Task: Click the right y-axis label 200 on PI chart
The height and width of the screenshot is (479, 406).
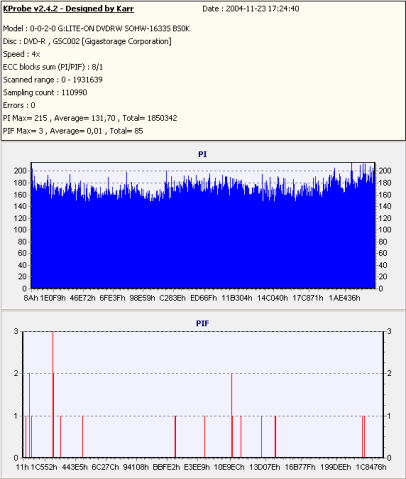Action: (385, 171)
